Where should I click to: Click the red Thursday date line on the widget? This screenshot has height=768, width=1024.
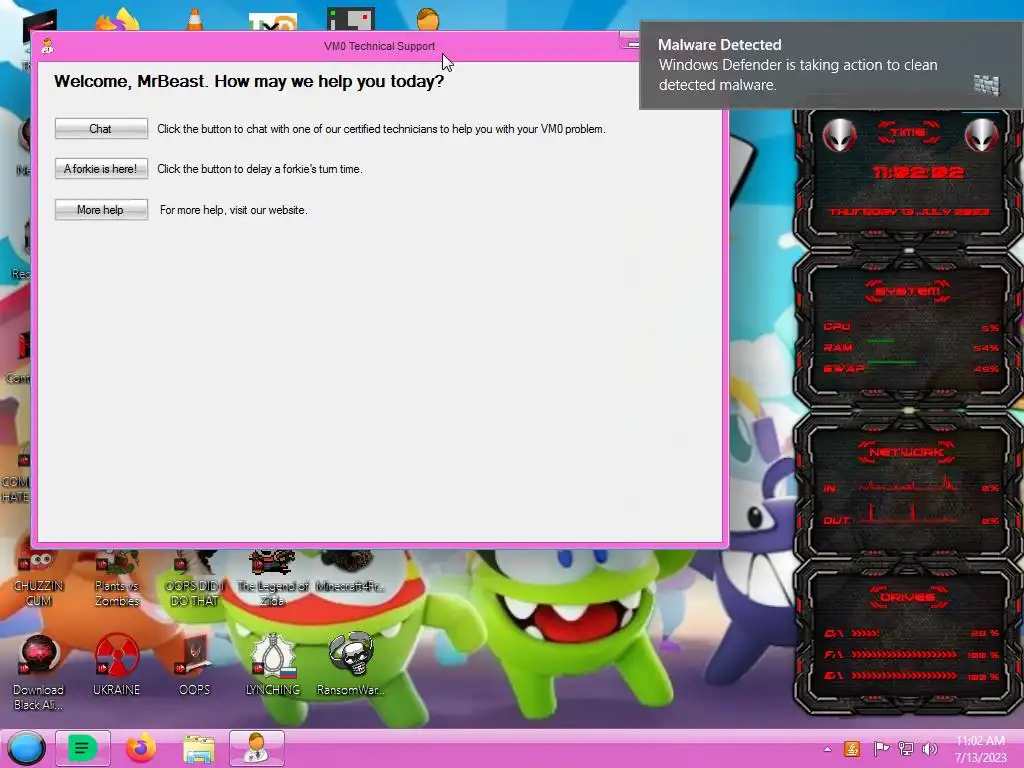tap(909, 212)
